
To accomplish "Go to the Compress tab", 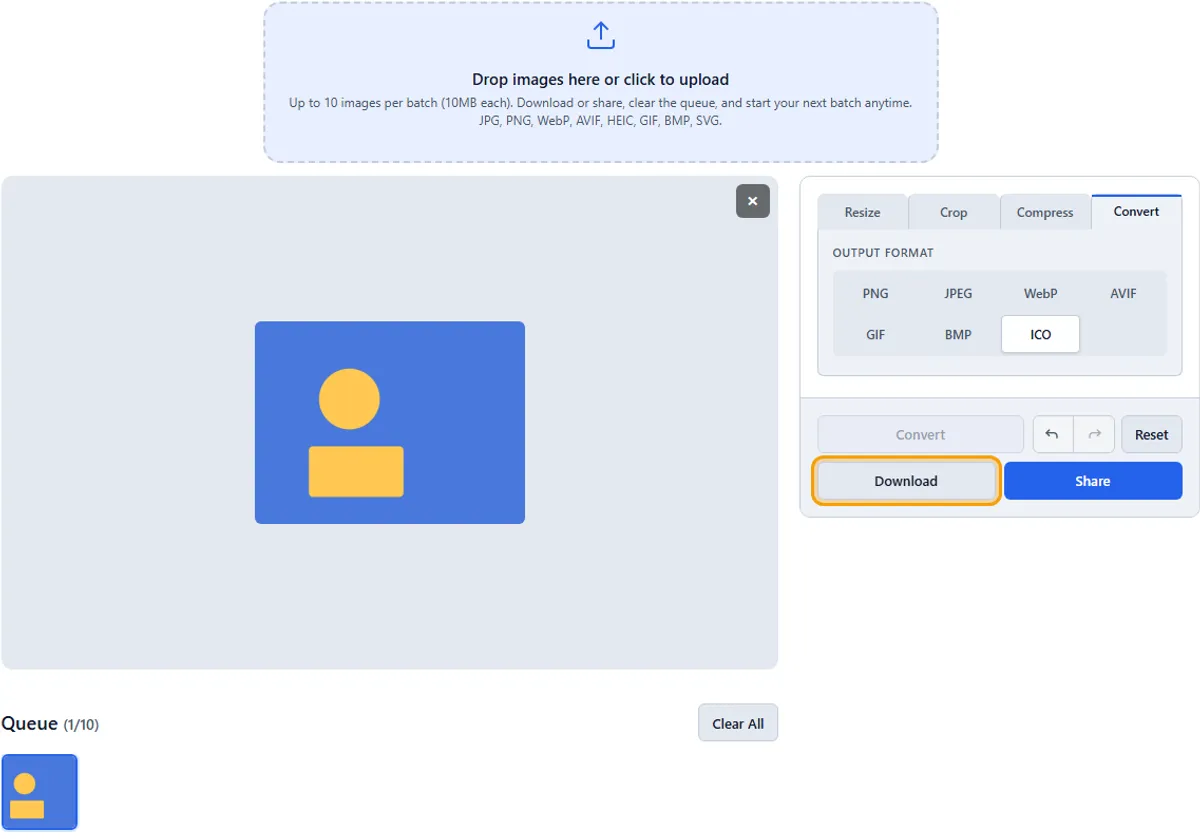I will [1045, 212].
